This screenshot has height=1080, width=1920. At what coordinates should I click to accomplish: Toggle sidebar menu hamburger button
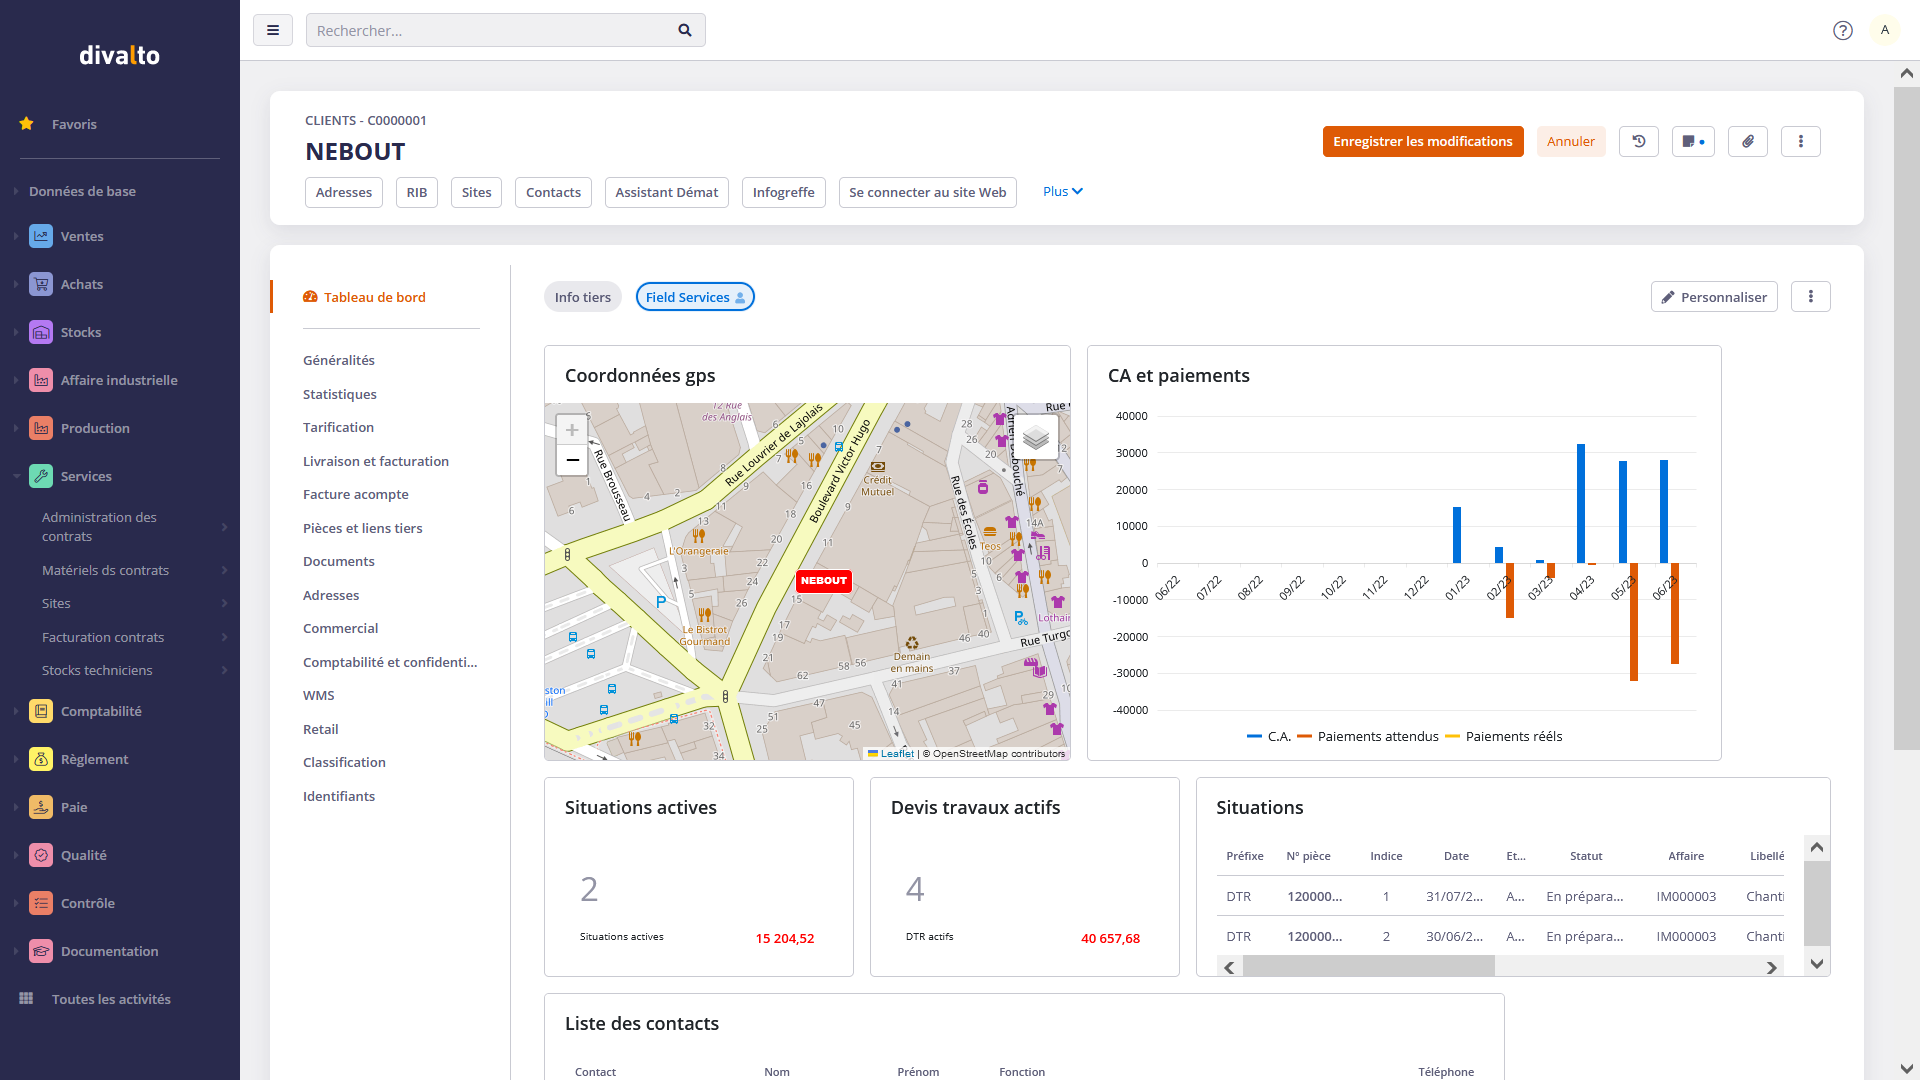[273, 30]
